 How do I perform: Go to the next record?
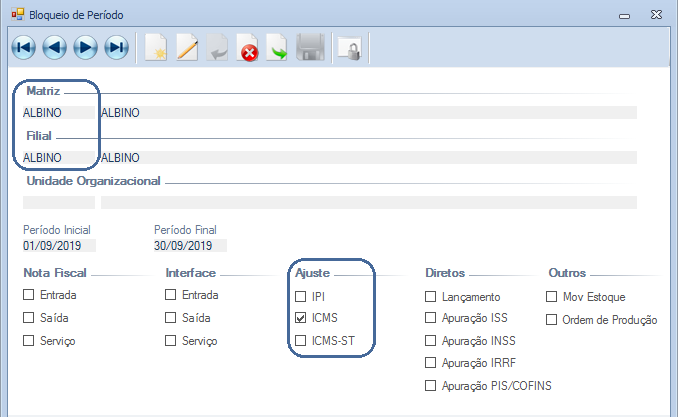click(x=86, y=47)
